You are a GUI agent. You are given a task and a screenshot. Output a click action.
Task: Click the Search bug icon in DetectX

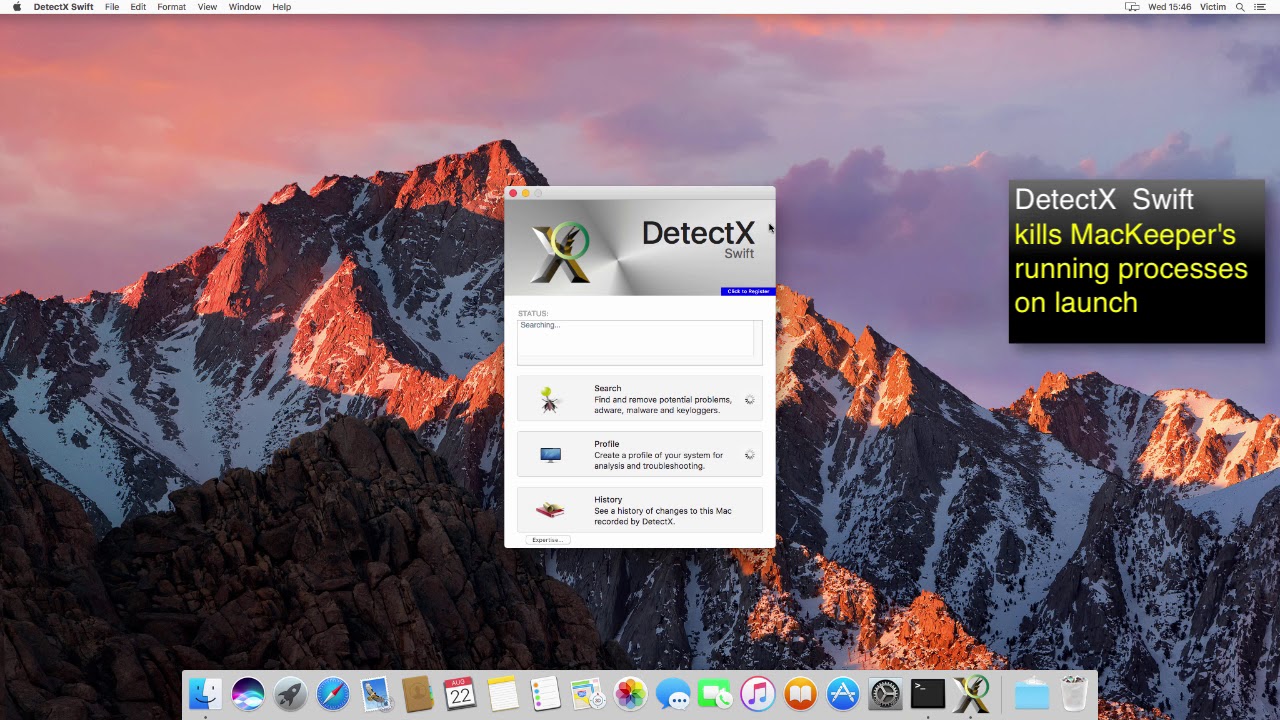pyautogui.click(x=550, y=400)
